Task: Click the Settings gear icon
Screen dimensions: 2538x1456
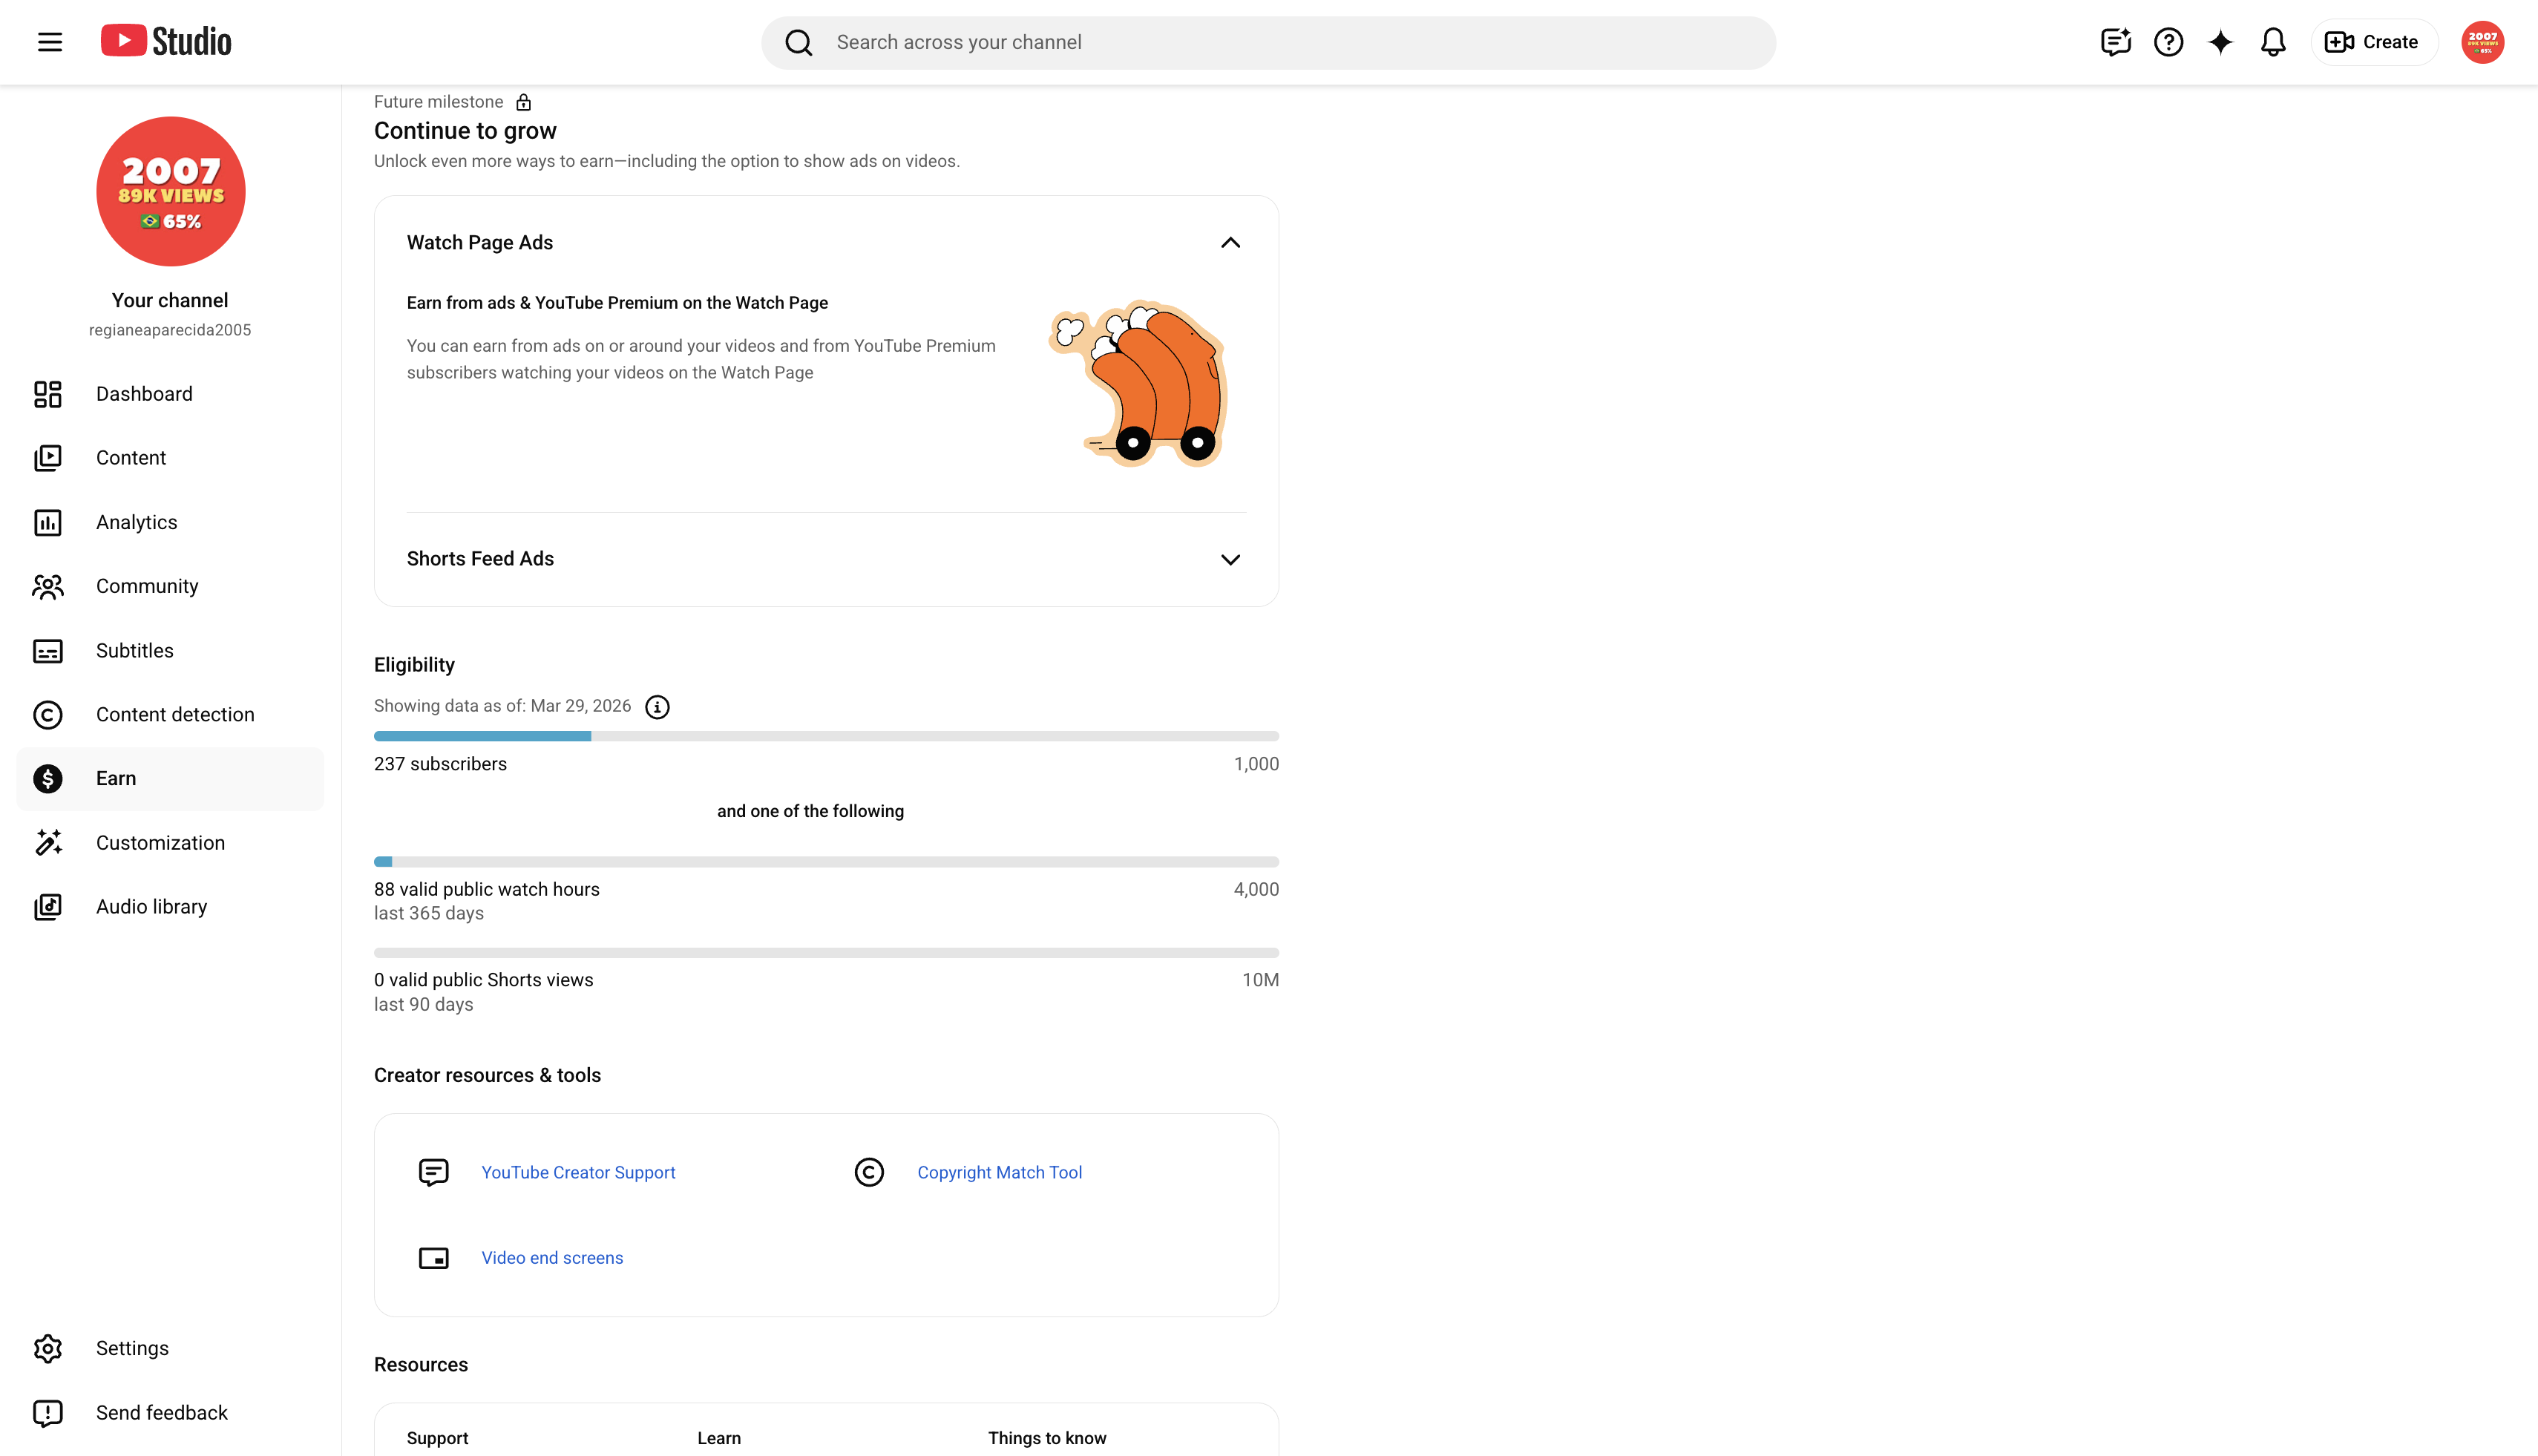Action: click(x=48, y=1348)
